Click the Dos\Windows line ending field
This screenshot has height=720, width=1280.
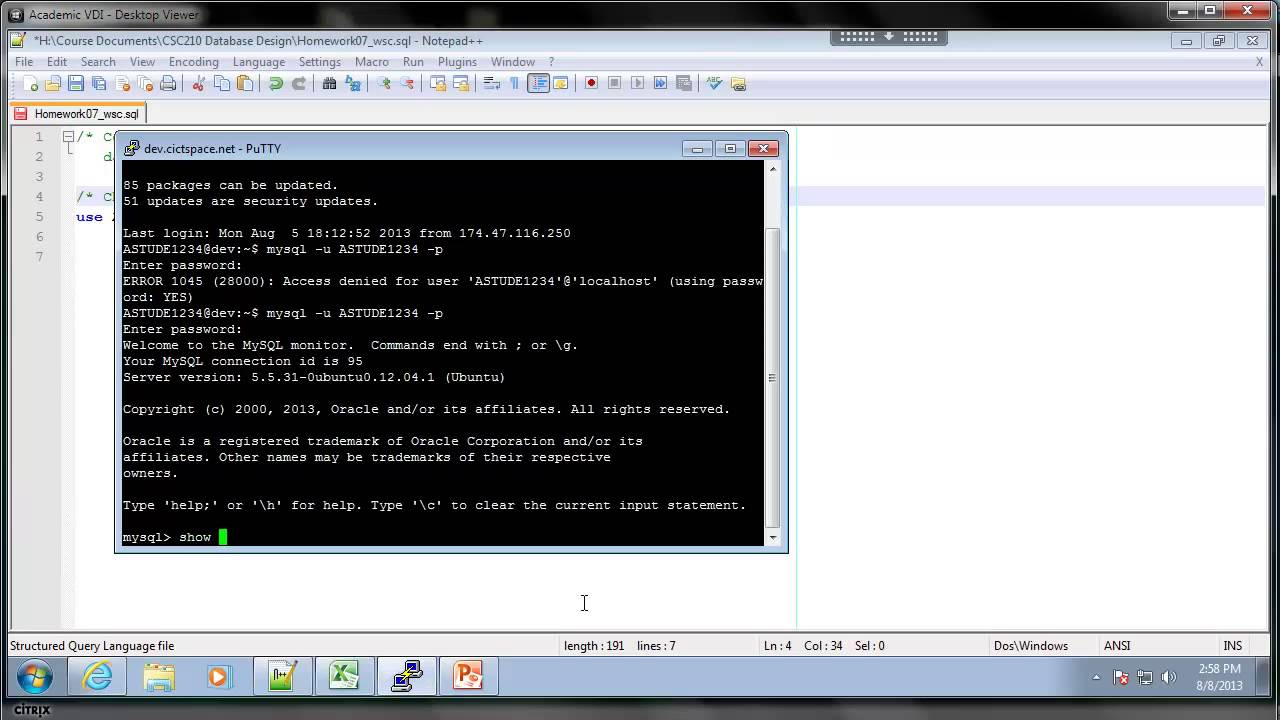click(1030, 646)
